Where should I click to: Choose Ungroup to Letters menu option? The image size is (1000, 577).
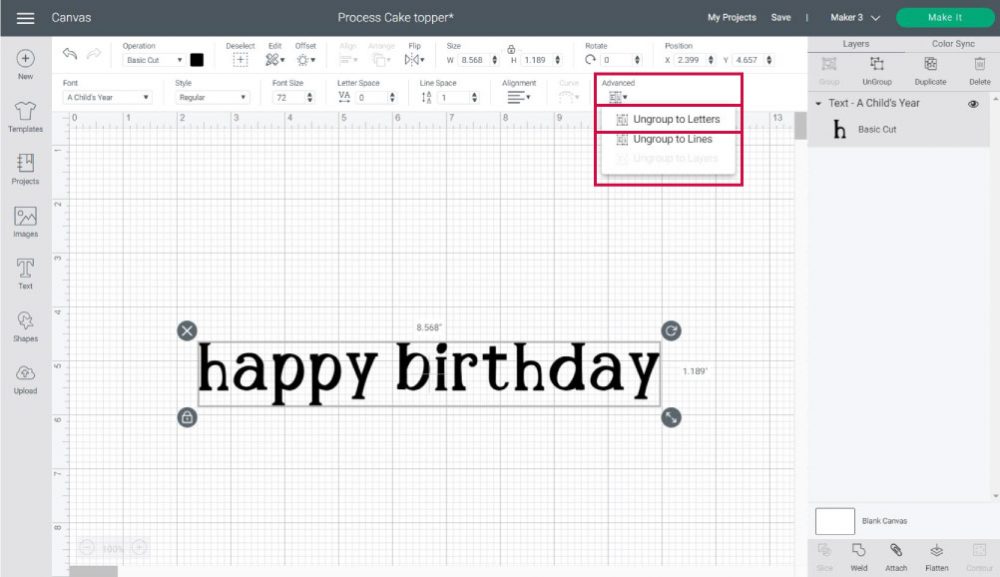(x=675, y=119)
